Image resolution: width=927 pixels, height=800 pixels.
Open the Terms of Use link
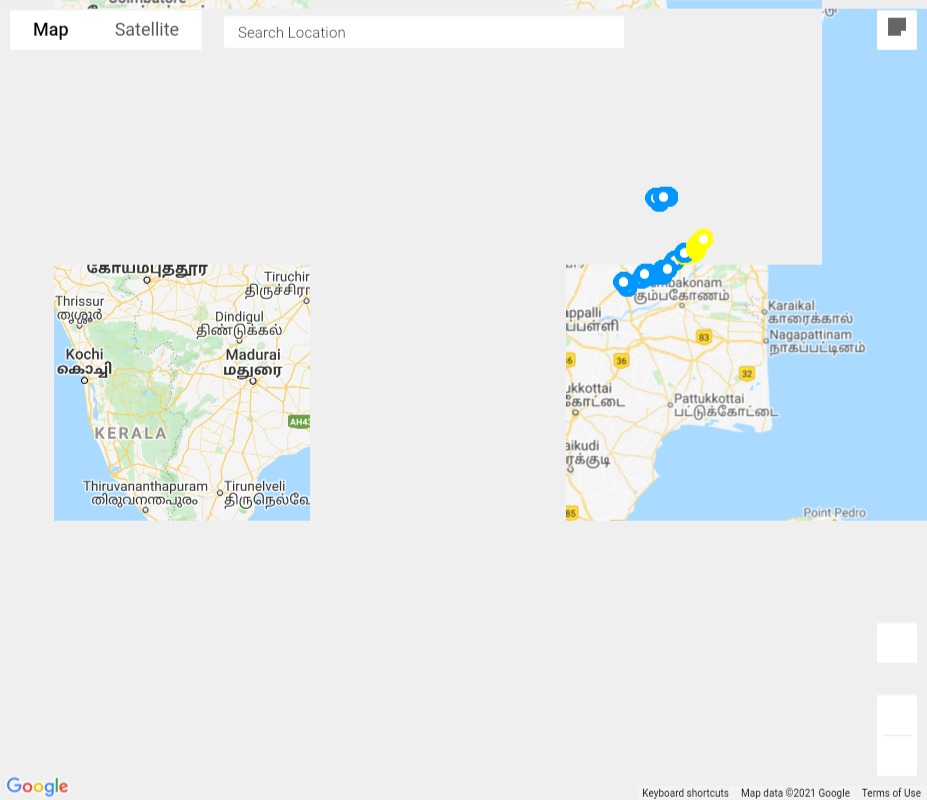pos(891,793)
